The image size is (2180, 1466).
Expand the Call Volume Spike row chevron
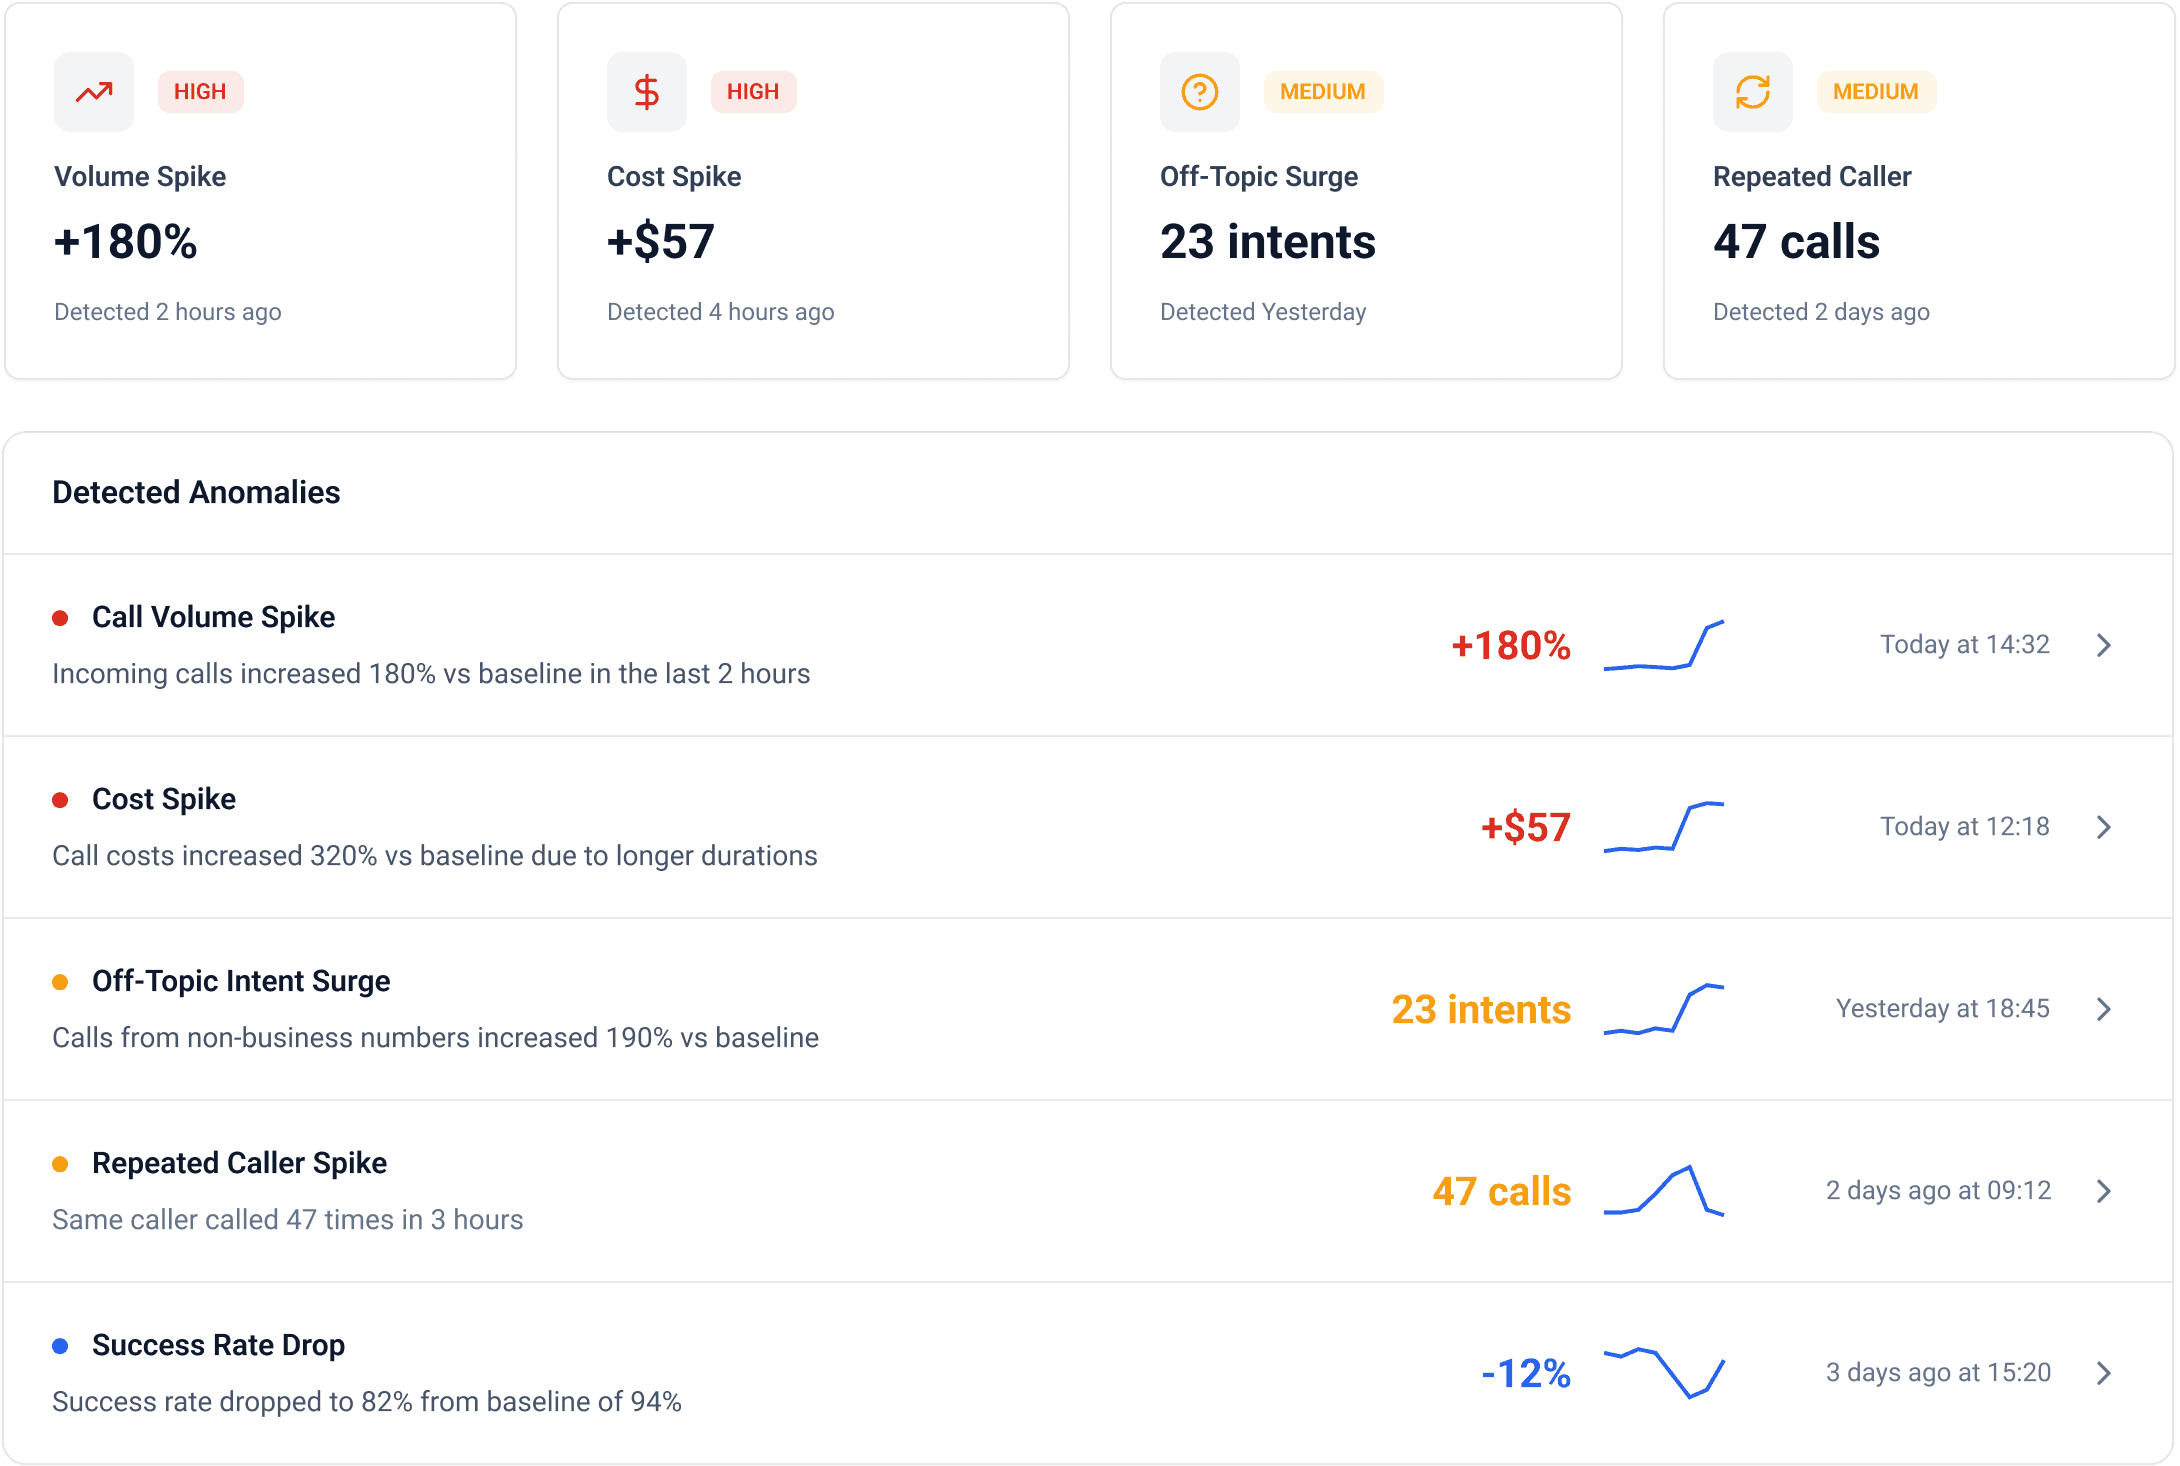pyautogui.click(x=2104, y=645)
